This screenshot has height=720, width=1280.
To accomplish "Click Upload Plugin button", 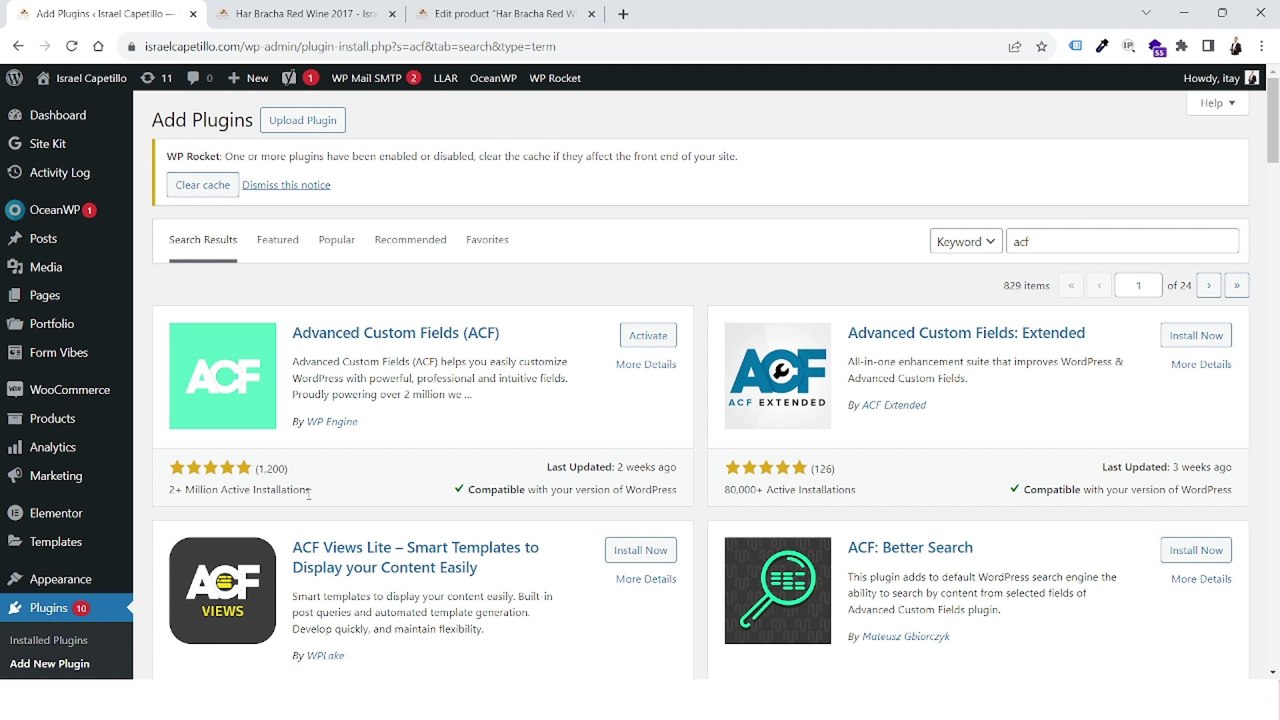I will coord(302,120).
